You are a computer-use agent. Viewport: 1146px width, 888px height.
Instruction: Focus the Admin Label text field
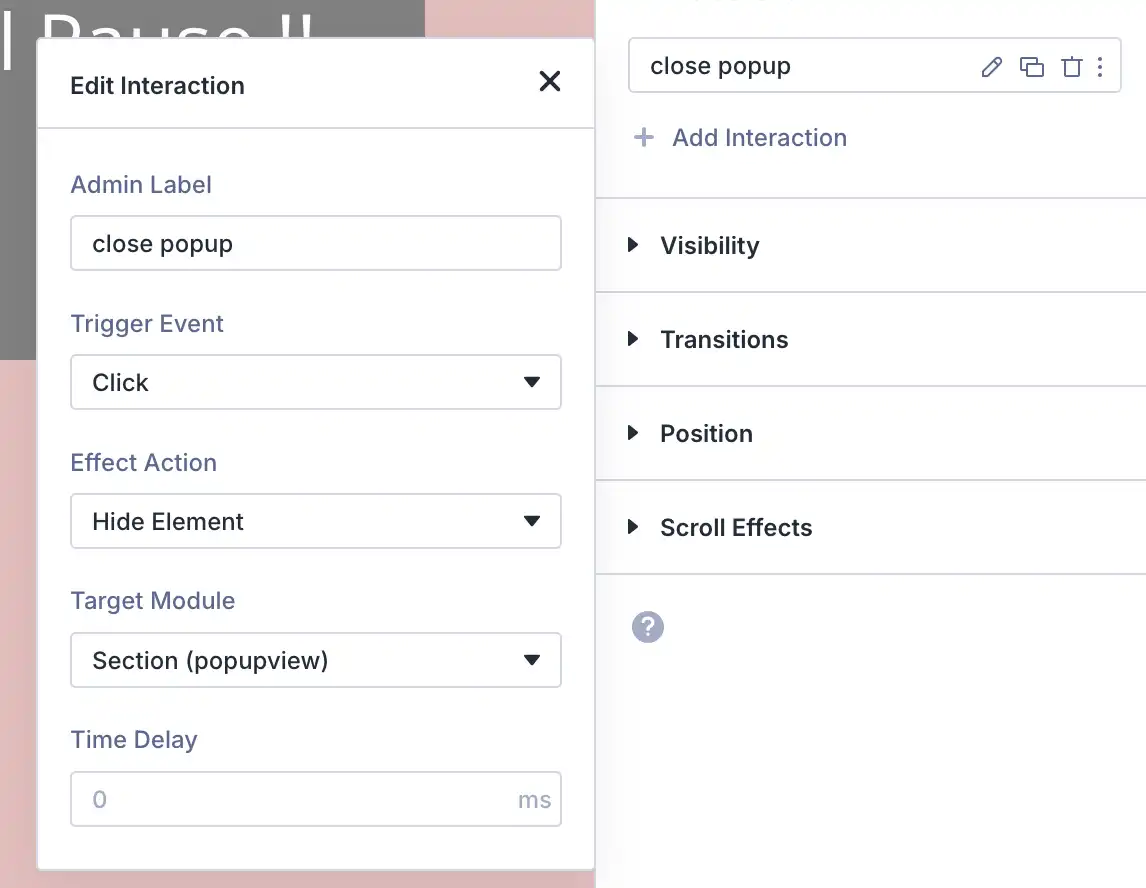pos(316,244)
